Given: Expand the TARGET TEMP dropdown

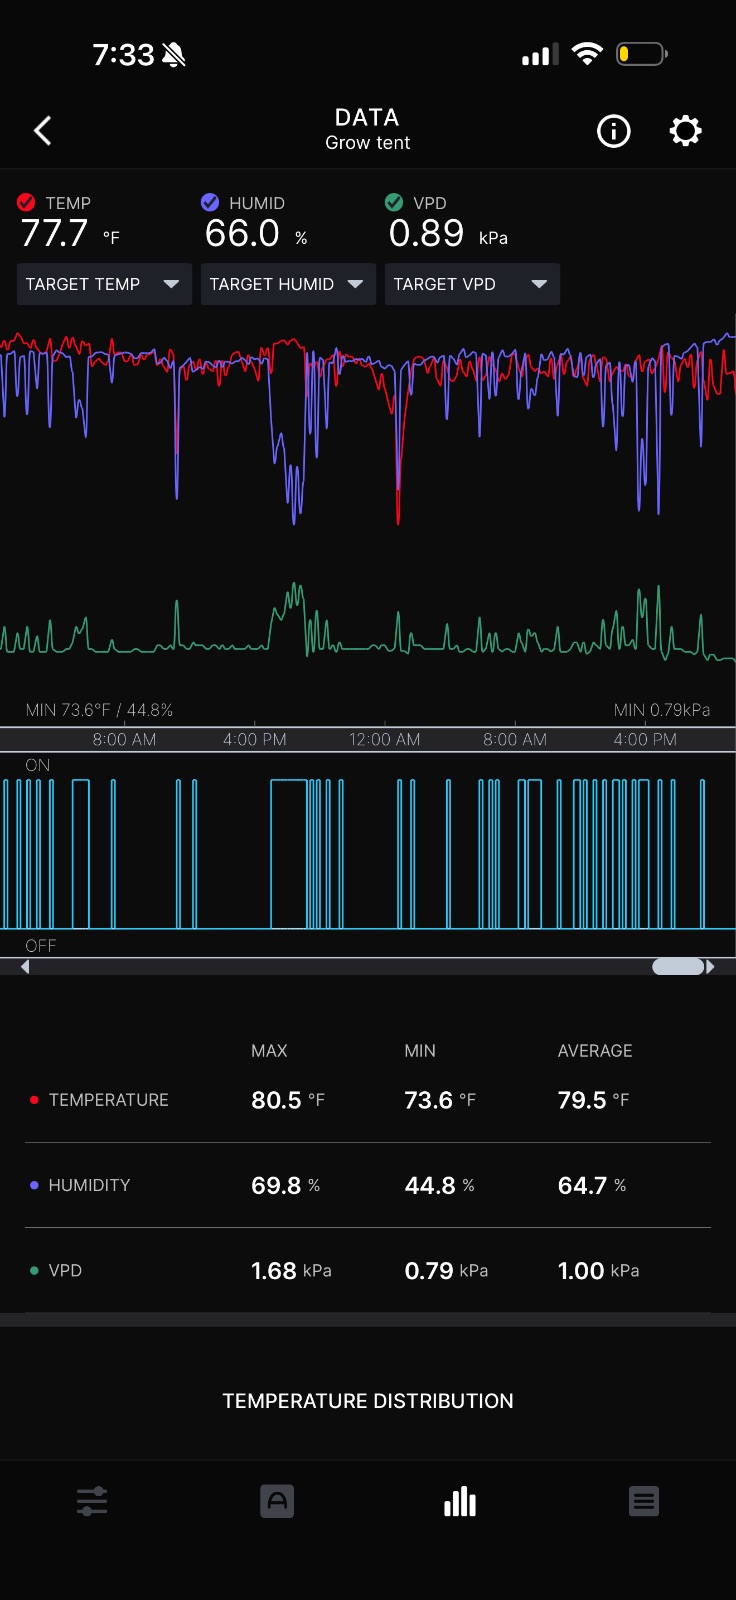Looking at the screenshot, I should [104, 284].
